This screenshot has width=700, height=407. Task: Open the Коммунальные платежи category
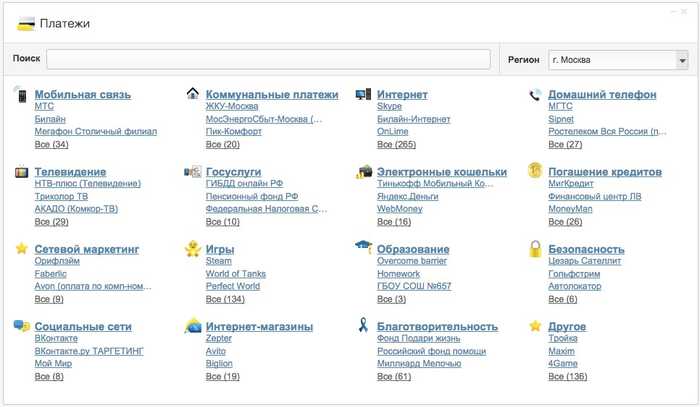tap(272, 95)
